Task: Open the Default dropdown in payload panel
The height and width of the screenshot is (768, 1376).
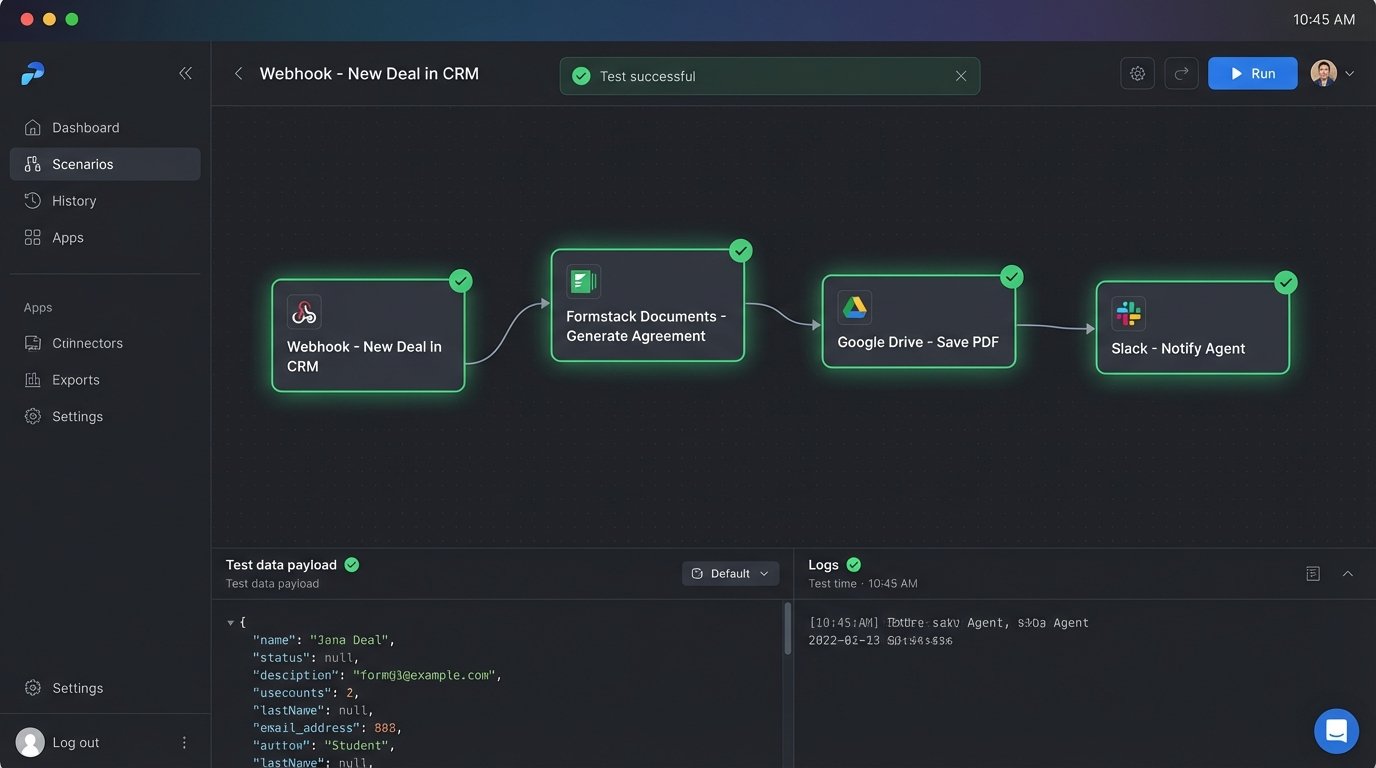Action: [x=730, y=573]
